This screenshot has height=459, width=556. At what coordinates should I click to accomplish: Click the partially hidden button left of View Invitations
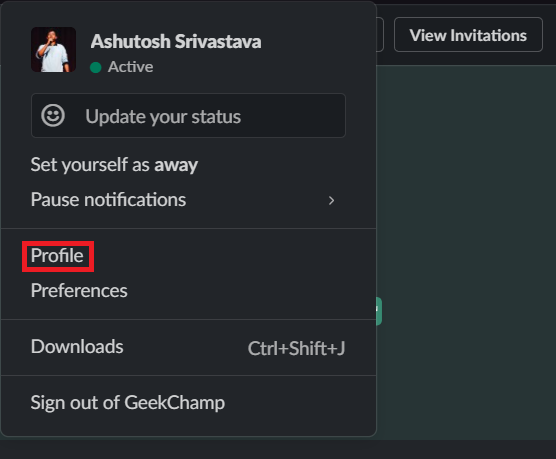[x=380, y=35]
